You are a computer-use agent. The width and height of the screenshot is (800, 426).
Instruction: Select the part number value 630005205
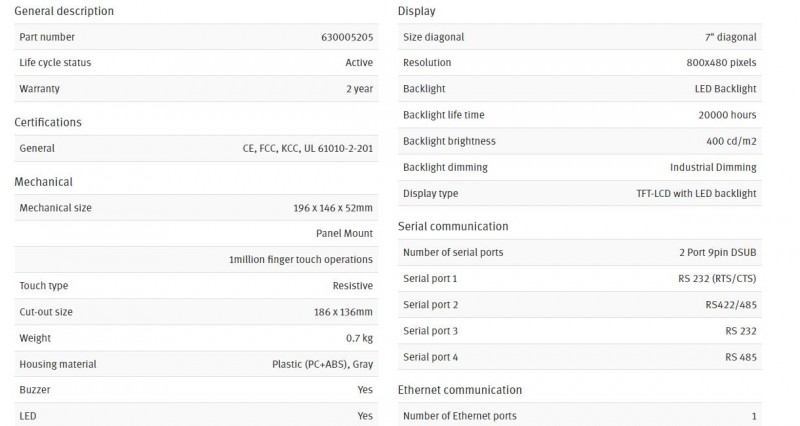click(347, 37)
